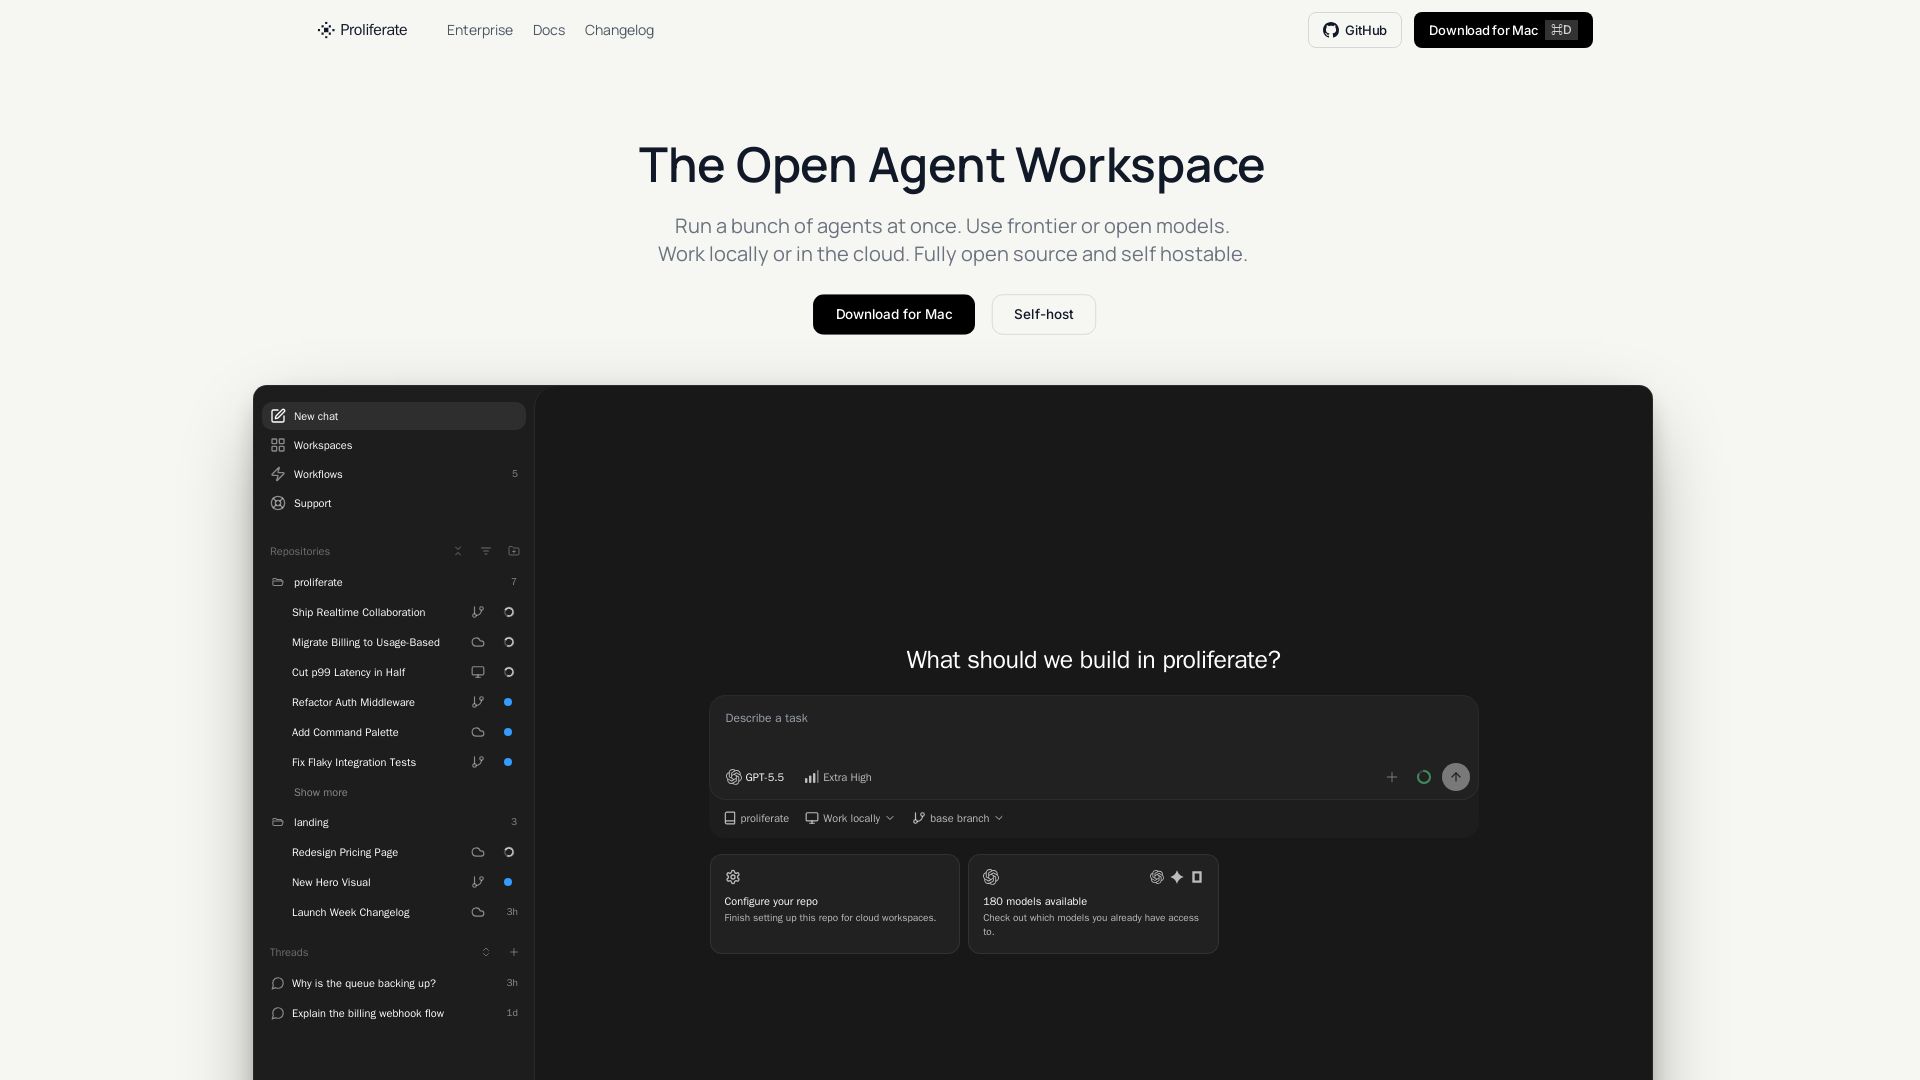Image resolution: width=1920 pixels, height=1080 pixels.
Task: Open thread Explain the billing webhook flow
Action: (x=394, y=1013)
